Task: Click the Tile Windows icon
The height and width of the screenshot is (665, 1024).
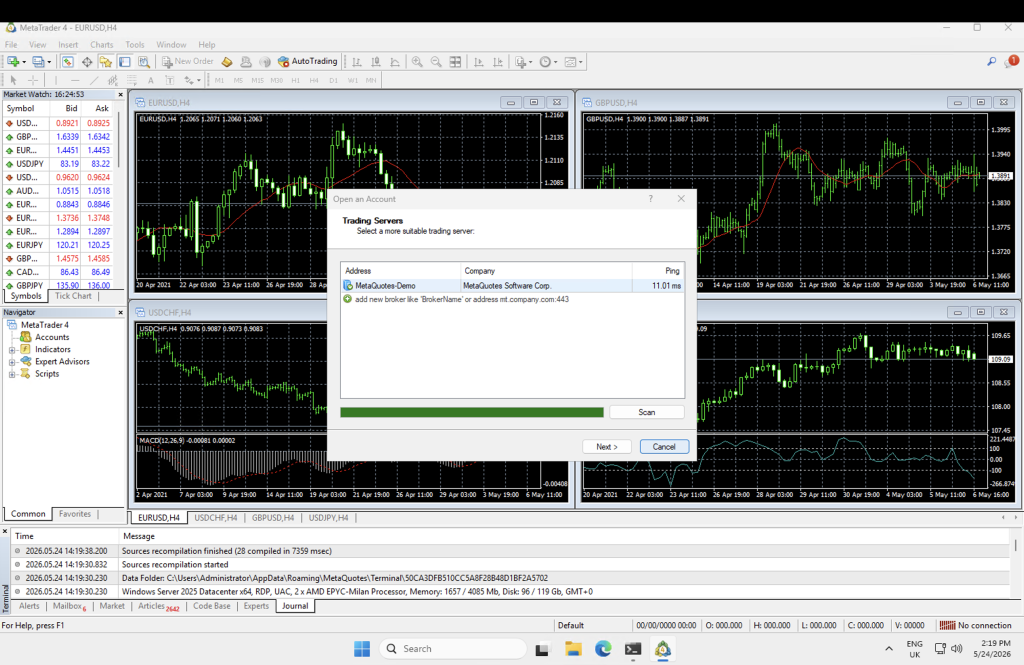Action: [455, 61]
